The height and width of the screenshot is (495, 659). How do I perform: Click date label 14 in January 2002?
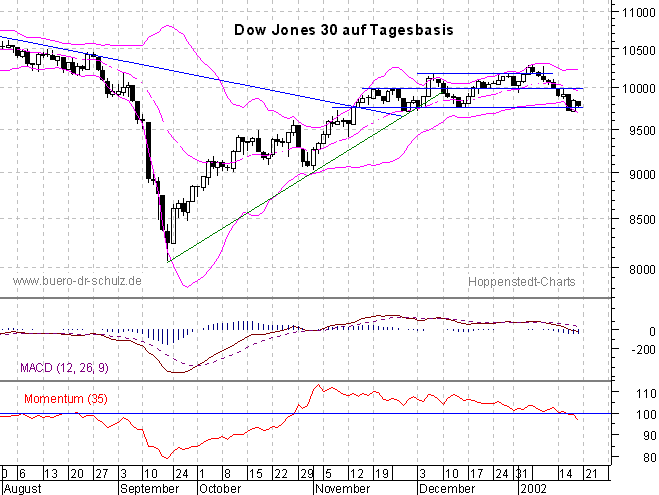coord(566,474)
